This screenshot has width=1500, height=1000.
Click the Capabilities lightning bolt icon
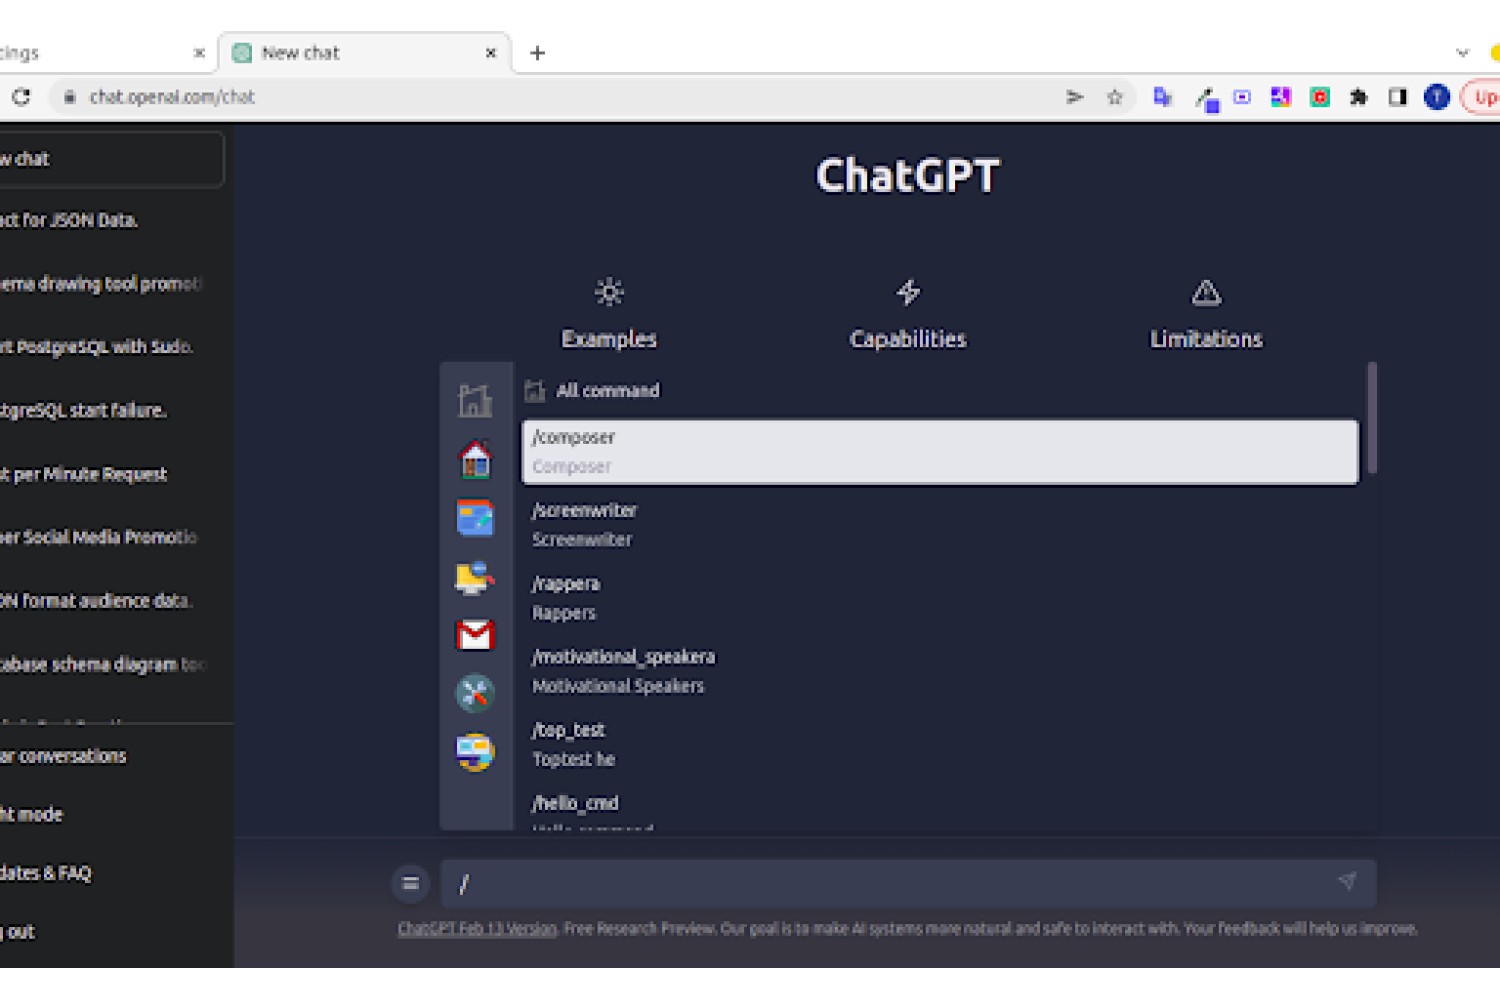[x=908, y=292]
